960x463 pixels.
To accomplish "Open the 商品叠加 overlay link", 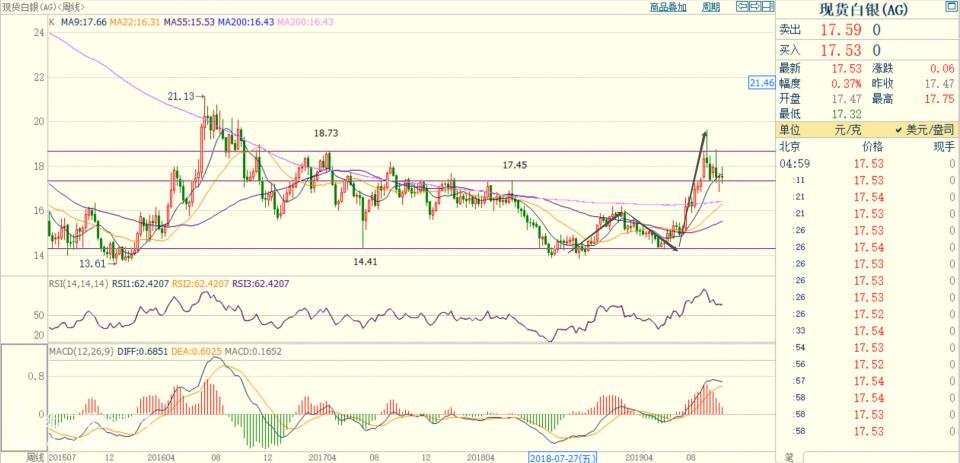I will tap(668, 6).
